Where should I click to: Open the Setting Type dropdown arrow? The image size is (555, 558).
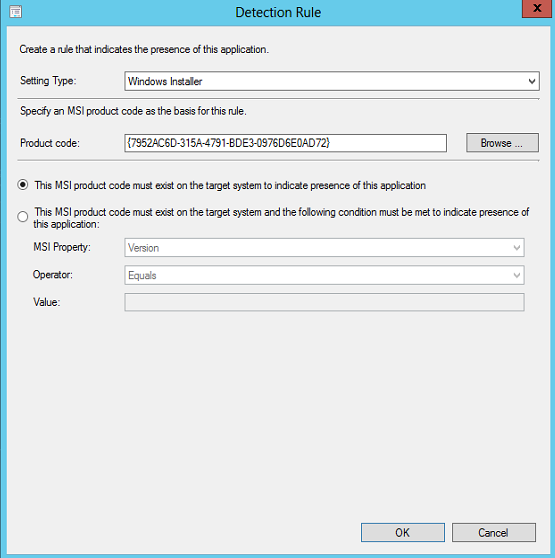[532, 81]
